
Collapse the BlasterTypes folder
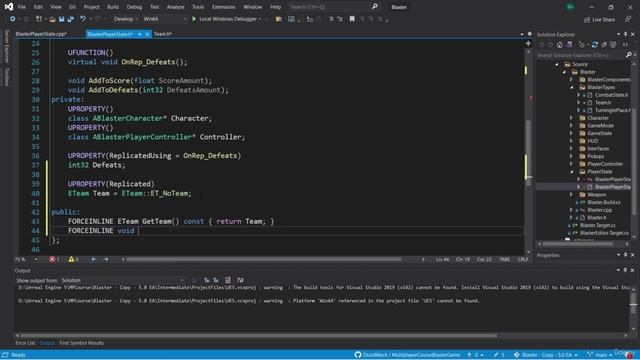click(571, 87)
